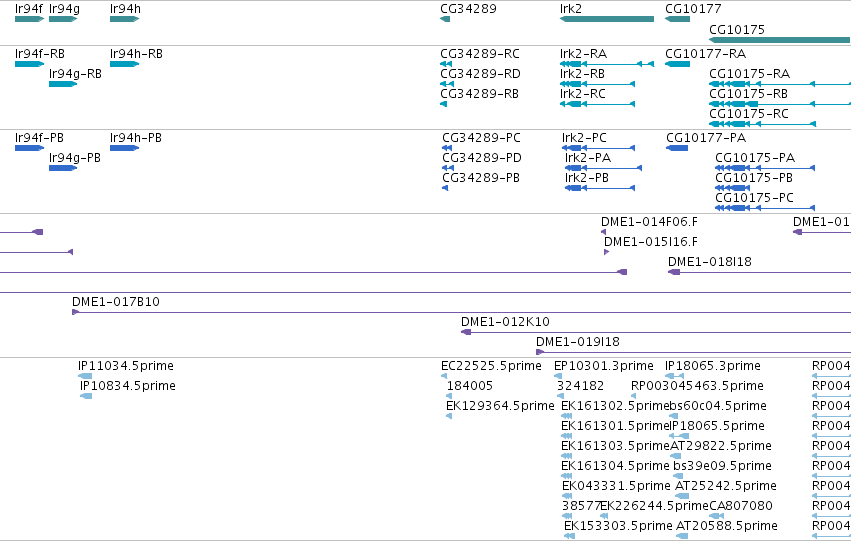Screen dimensions: 851x541
Task: Open EST IP18065.3prime
Action: tap(713, 366)
